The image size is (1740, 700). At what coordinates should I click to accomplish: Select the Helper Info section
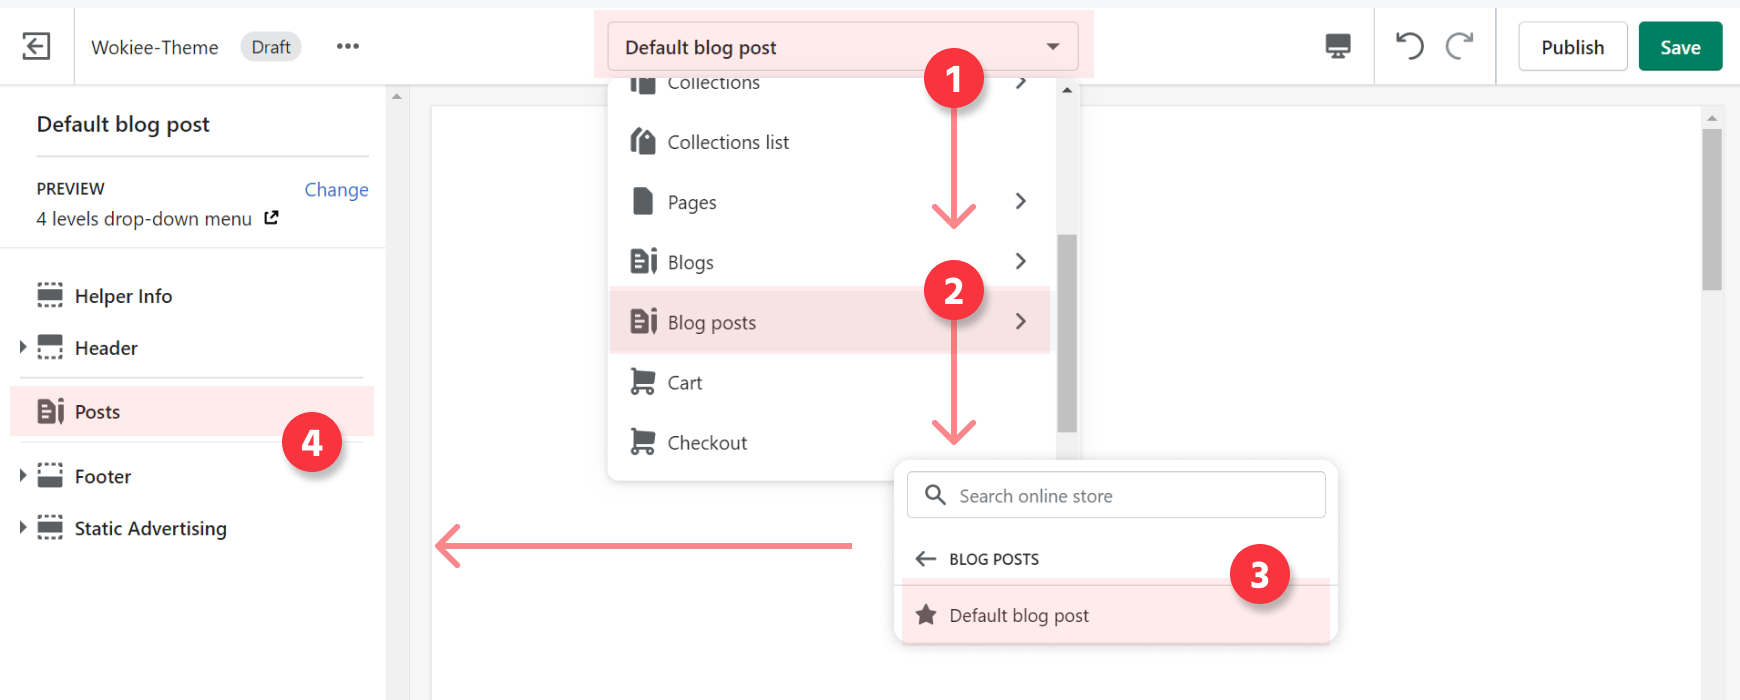(123, 296)
